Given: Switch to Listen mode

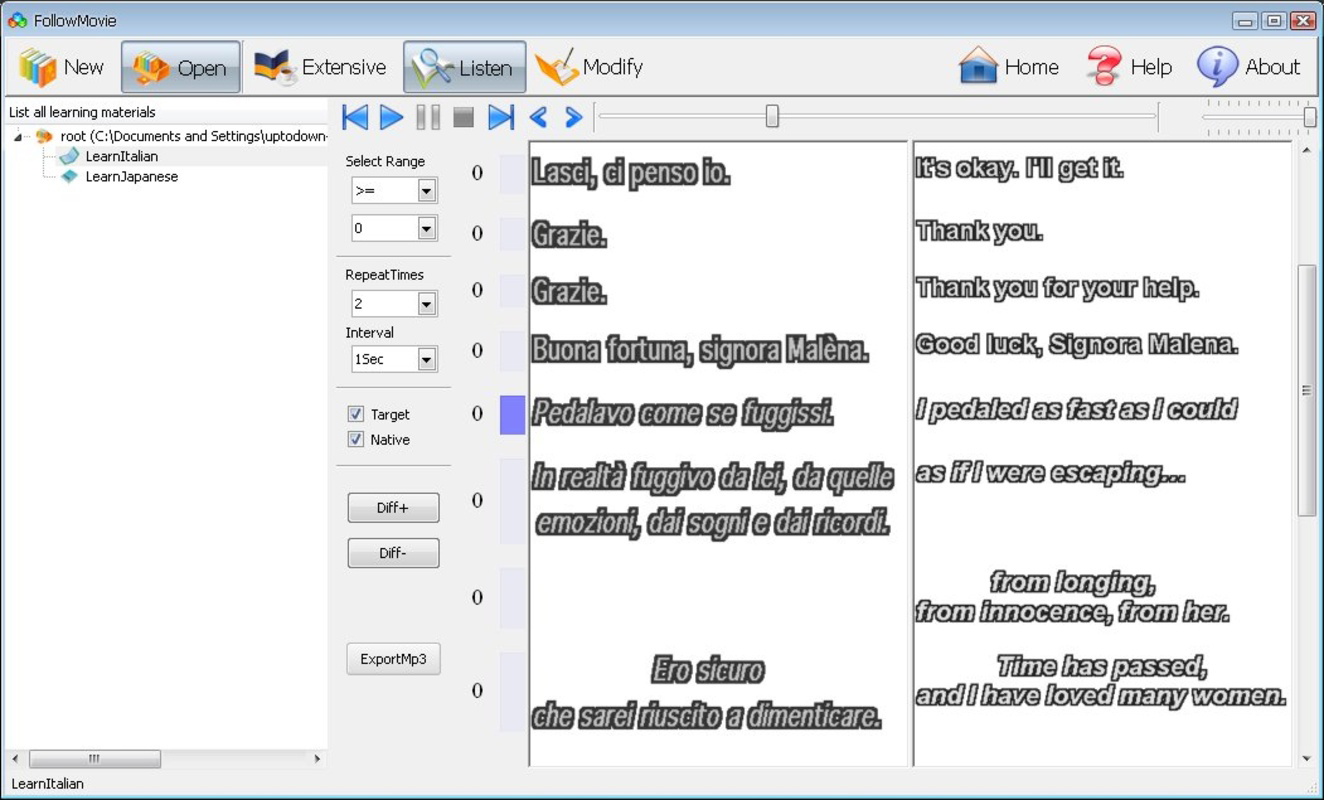Looking at the screenshot, I should (x=465, y=67).
